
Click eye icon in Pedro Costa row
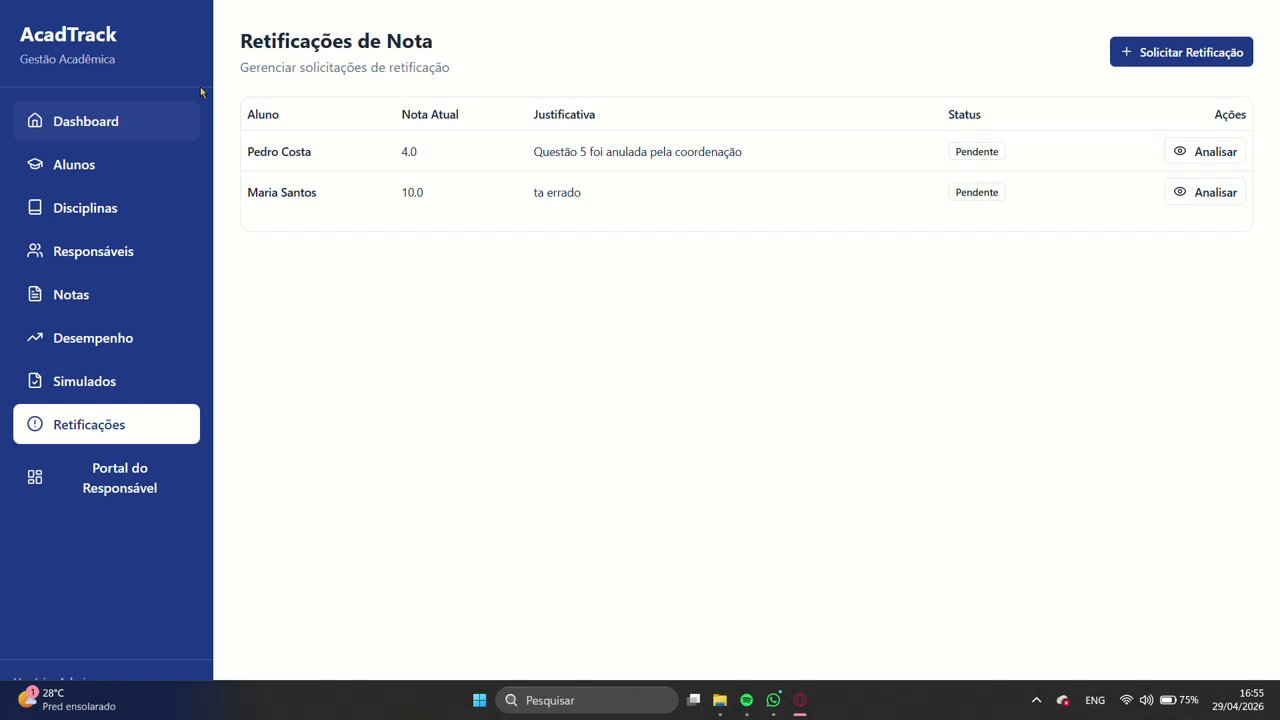pyautogui.click(x=1180, y=151)
